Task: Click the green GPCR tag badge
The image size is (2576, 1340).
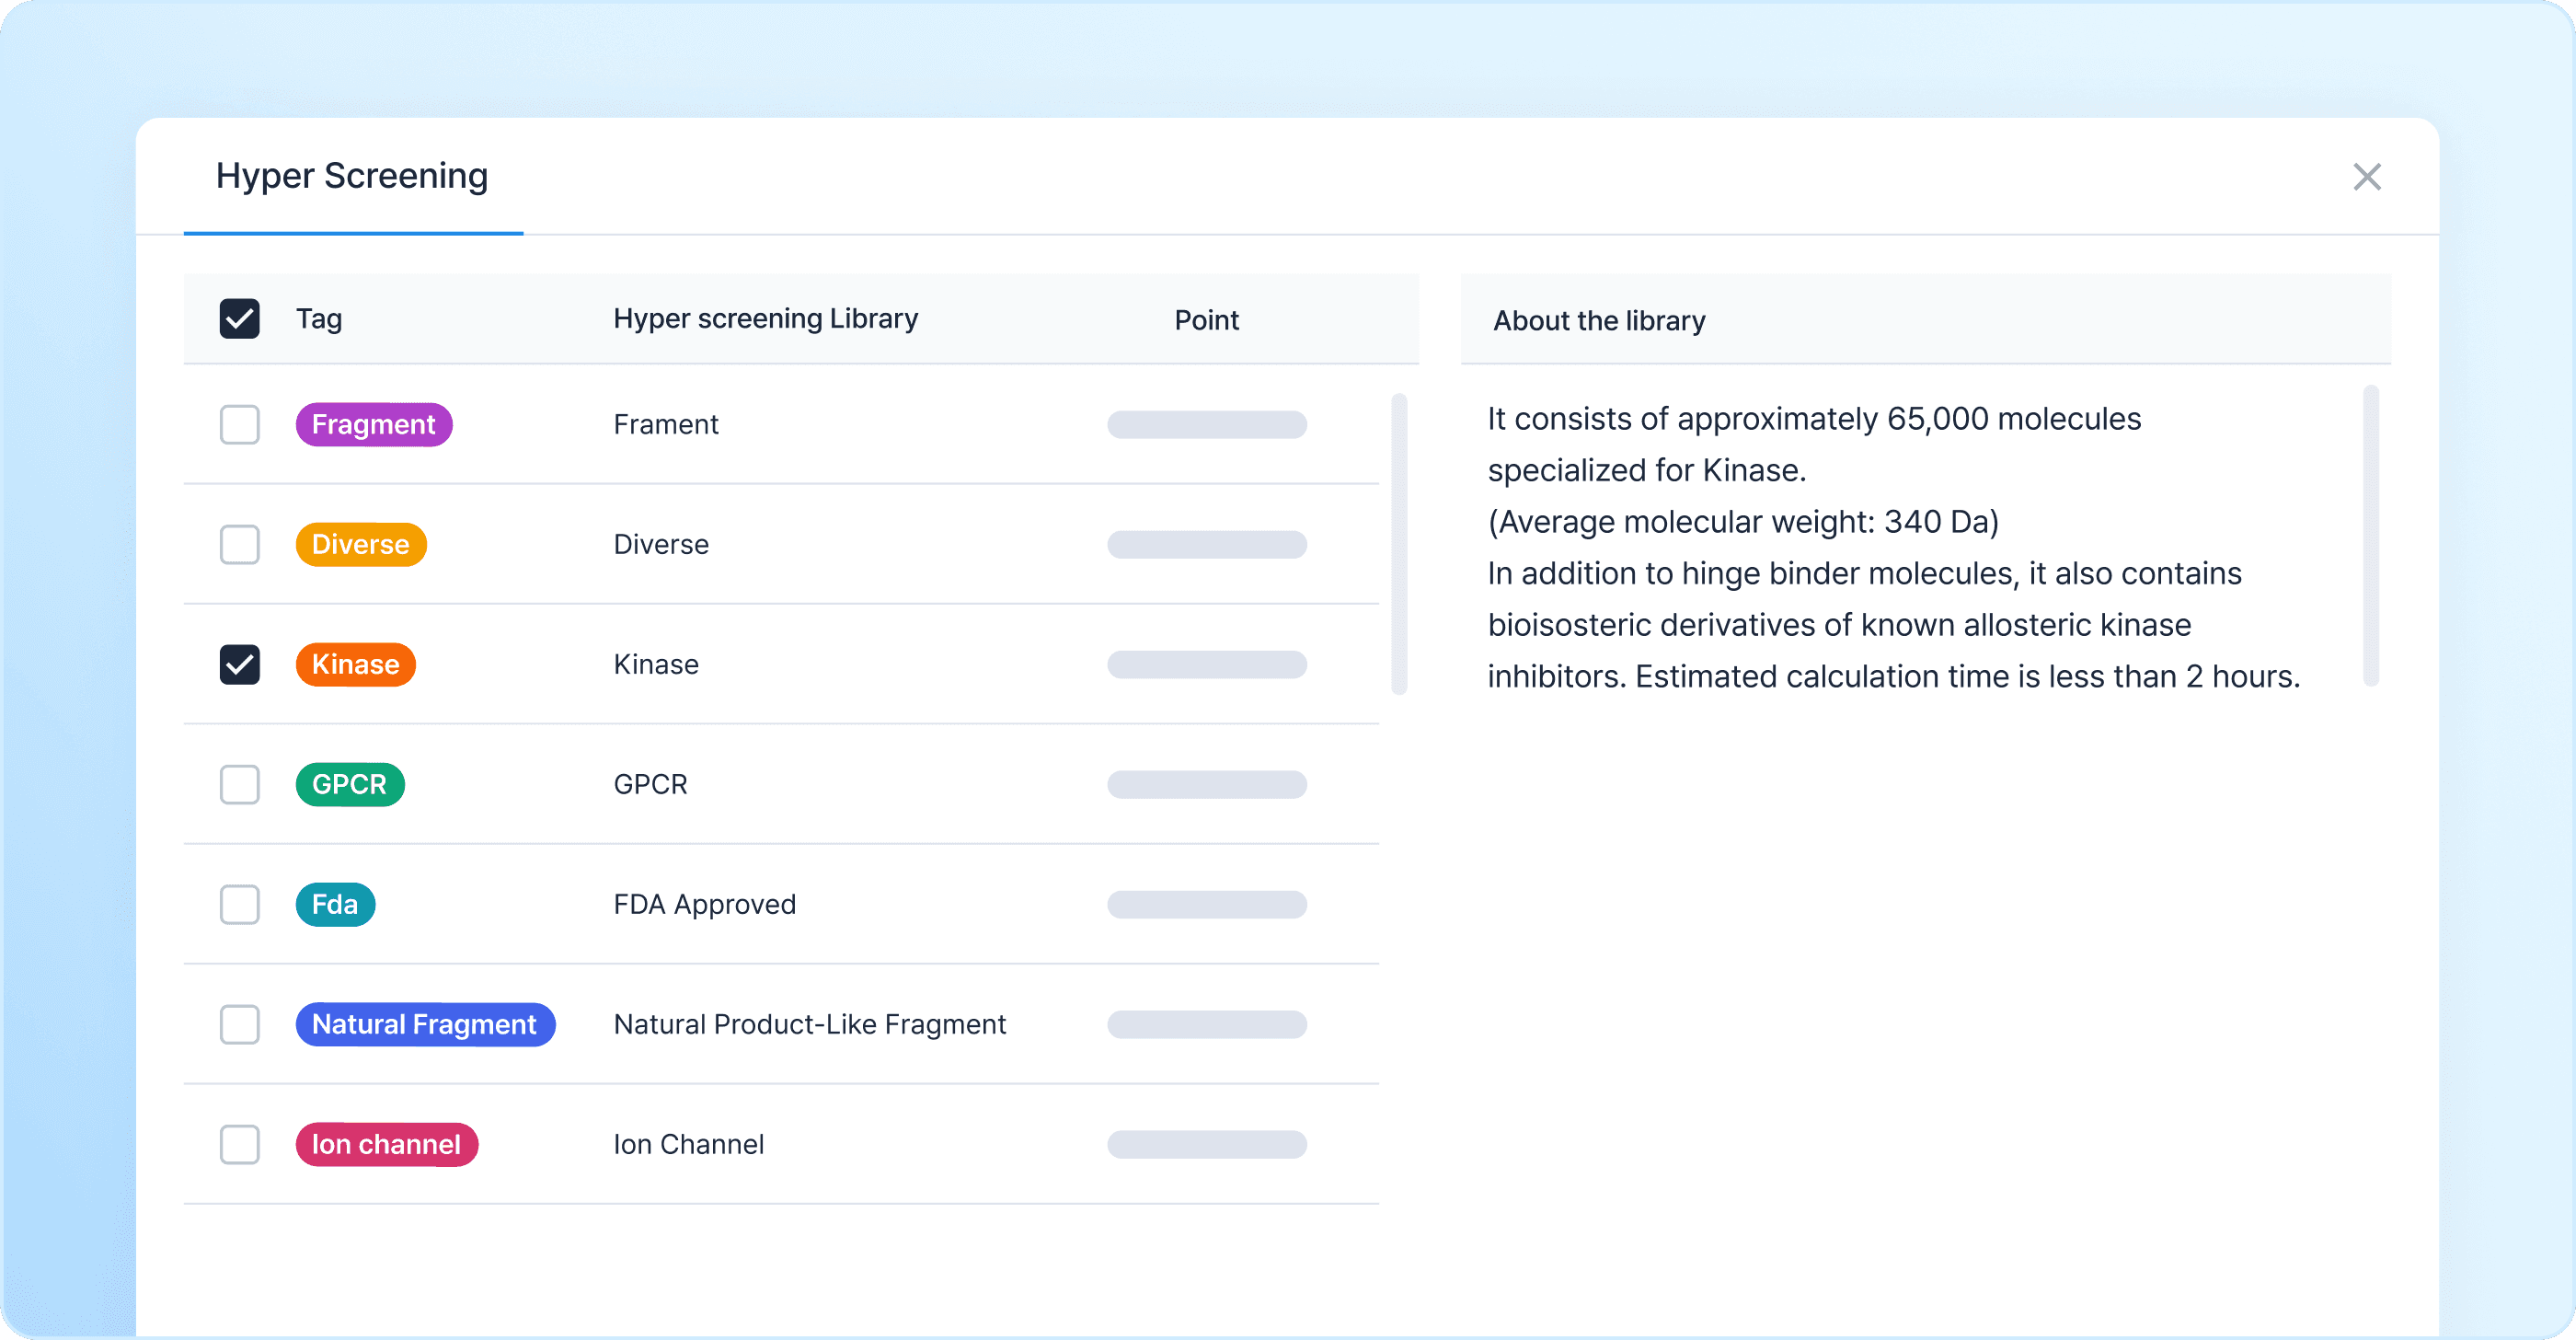Action: pyautogui.click(x=349, y=785)
